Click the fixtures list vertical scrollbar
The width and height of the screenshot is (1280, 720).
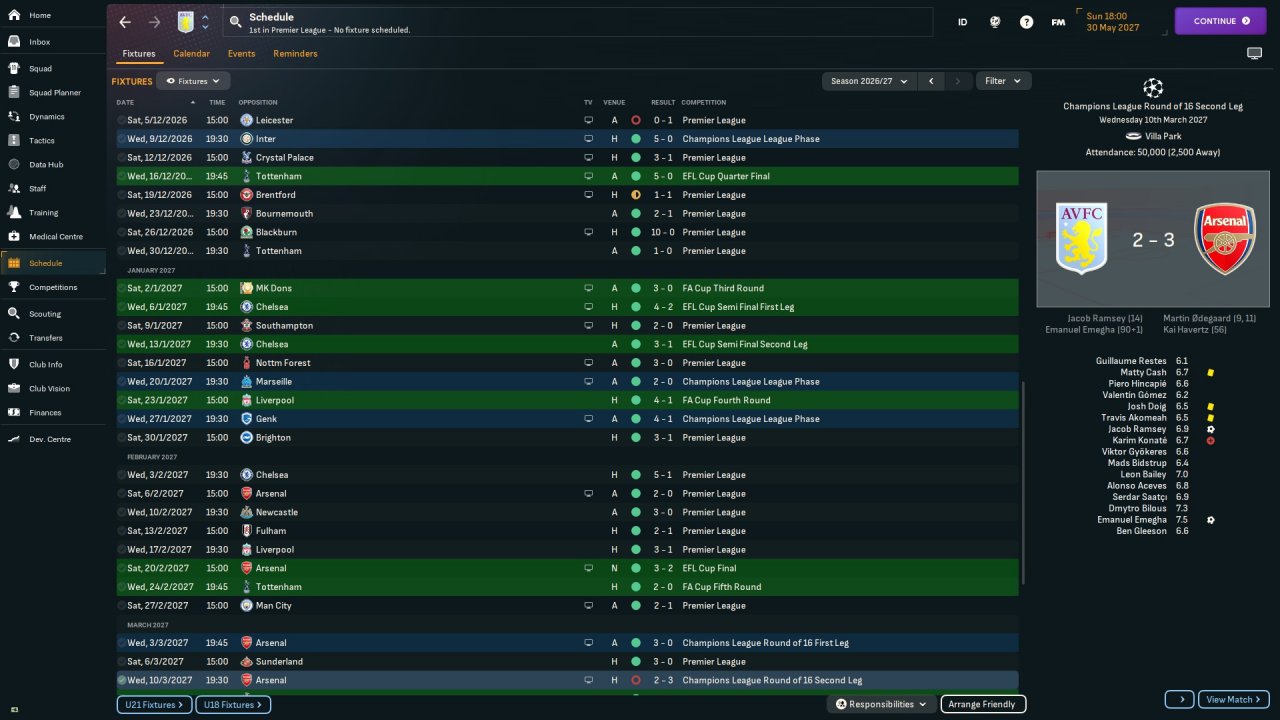coord(1023,480)
